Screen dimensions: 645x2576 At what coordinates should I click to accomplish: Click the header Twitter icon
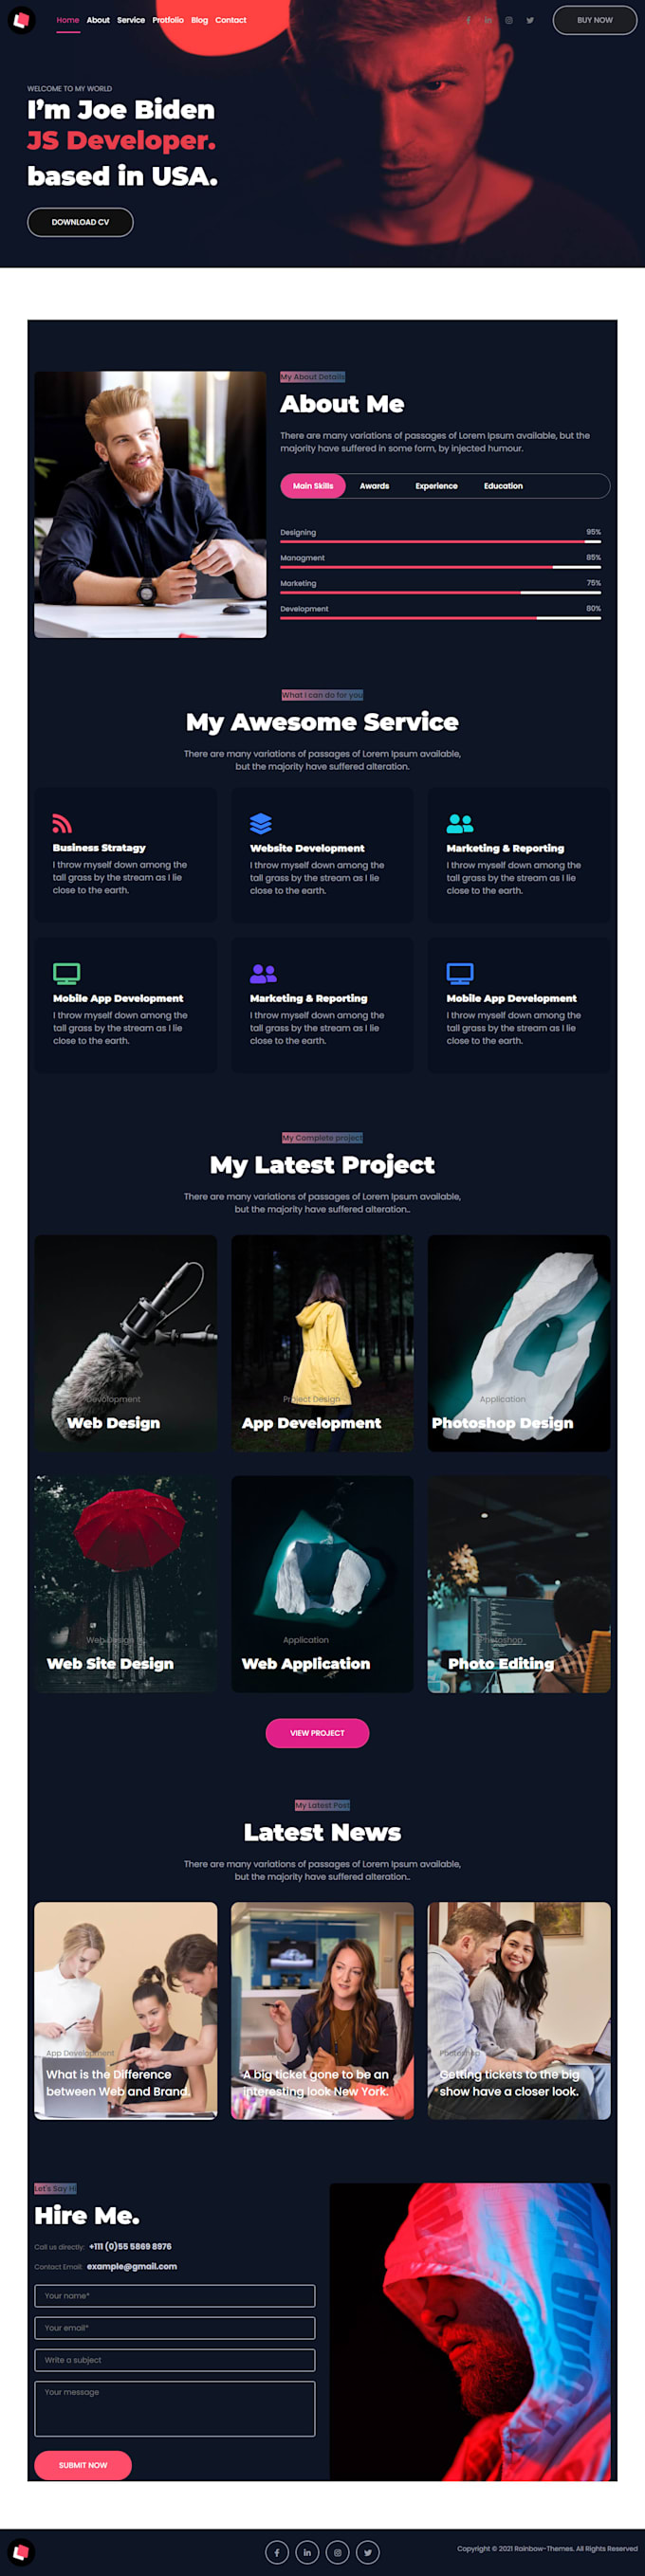(x=530, y=20)
